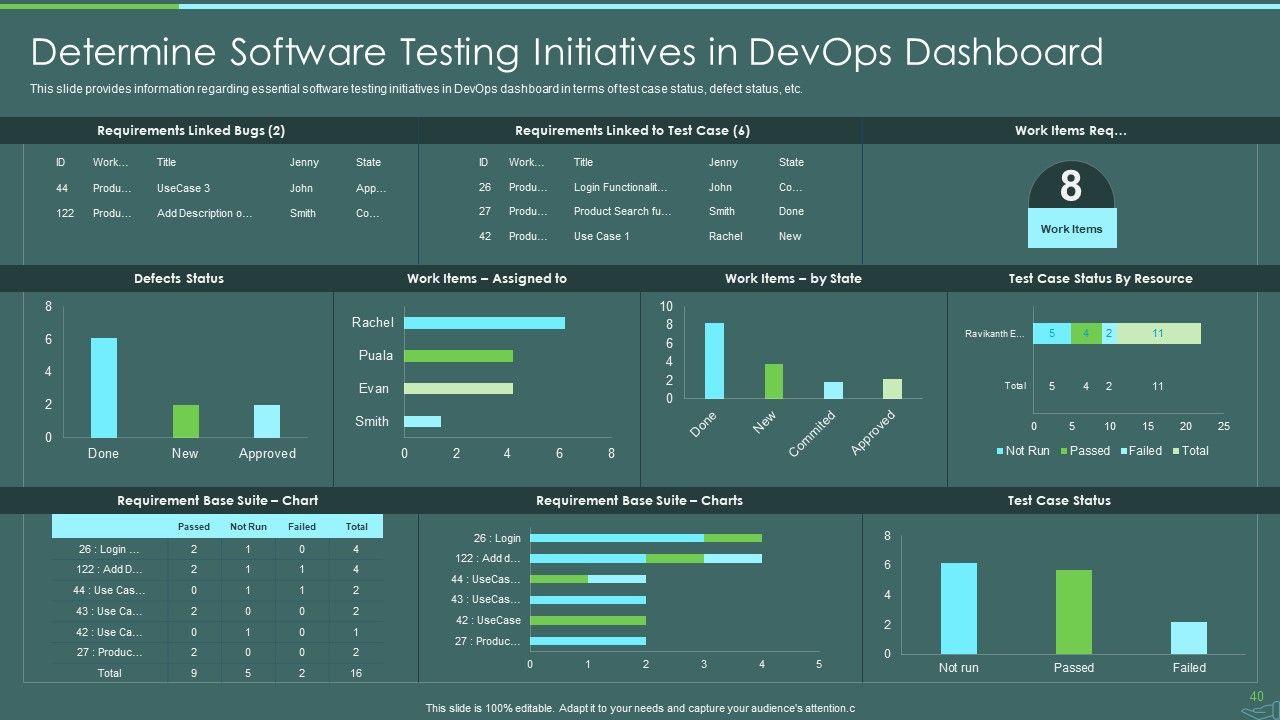This screenshot has width=1280, height=720.
Task: Select the Passed column header in suite table
Action: (194, 527)
